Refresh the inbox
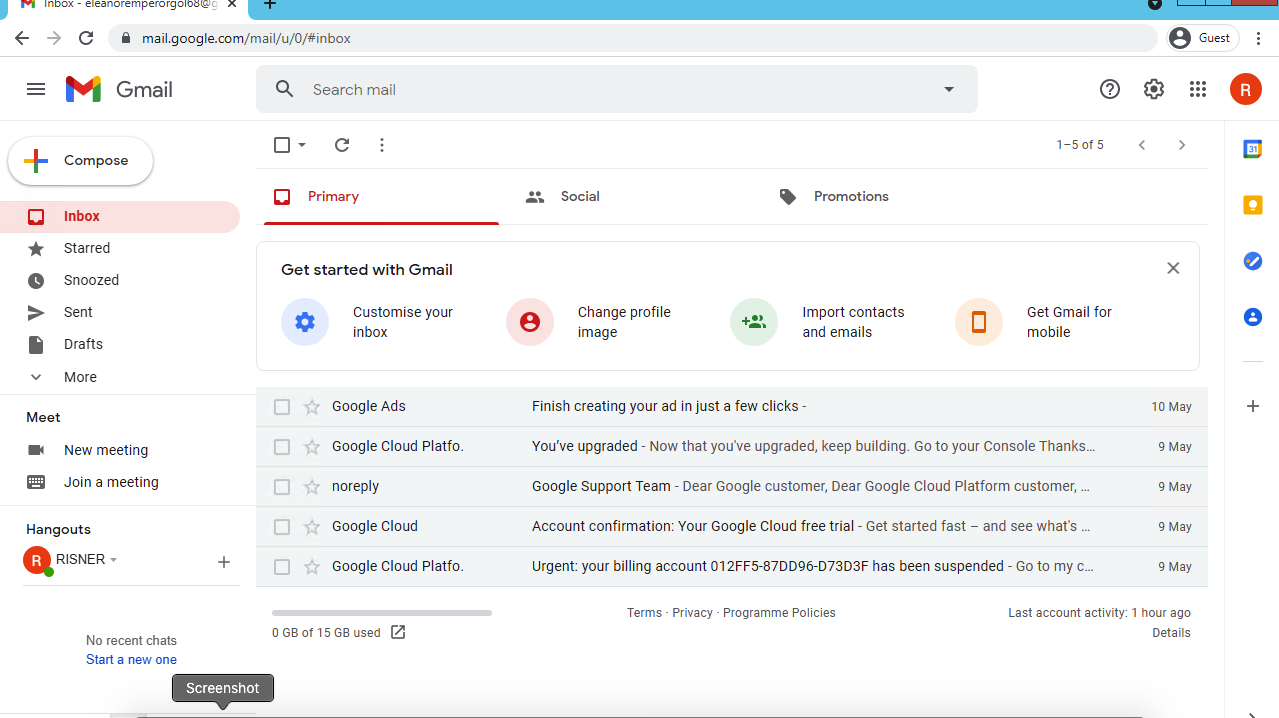The height and width of the screenshot is (718, 1279). (x=342, y=145)
